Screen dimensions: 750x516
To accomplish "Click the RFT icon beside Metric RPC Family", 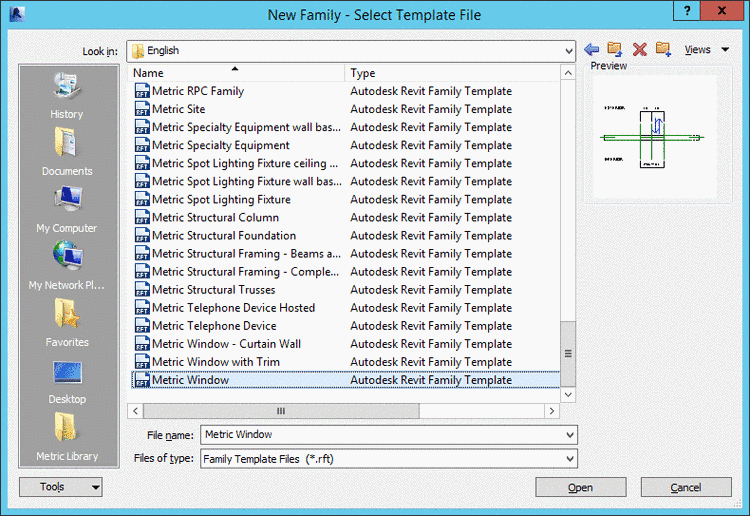I will [142, 91].
